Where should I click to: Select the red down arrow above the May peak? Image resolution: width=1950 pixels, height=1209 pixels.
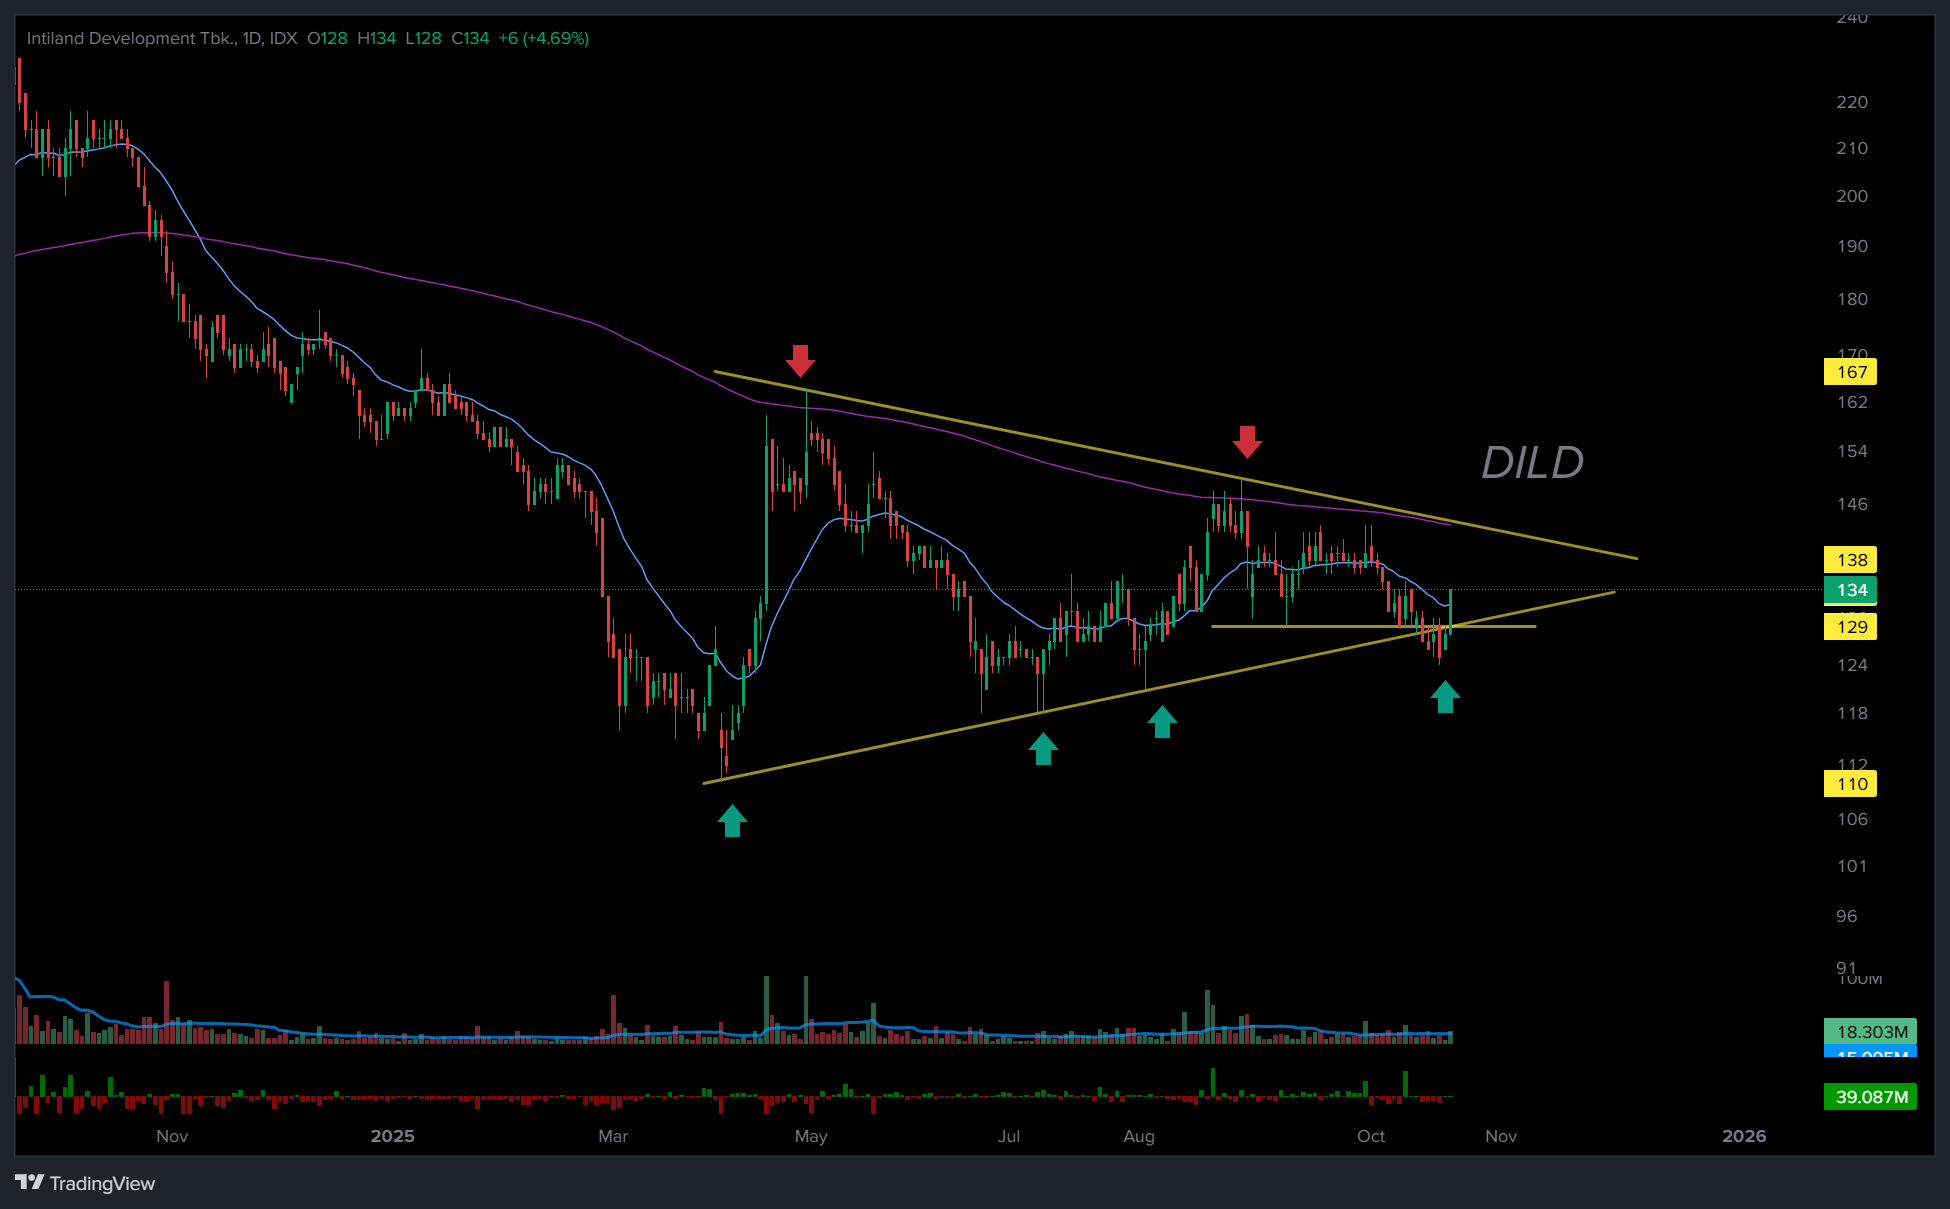pos(800,360)
